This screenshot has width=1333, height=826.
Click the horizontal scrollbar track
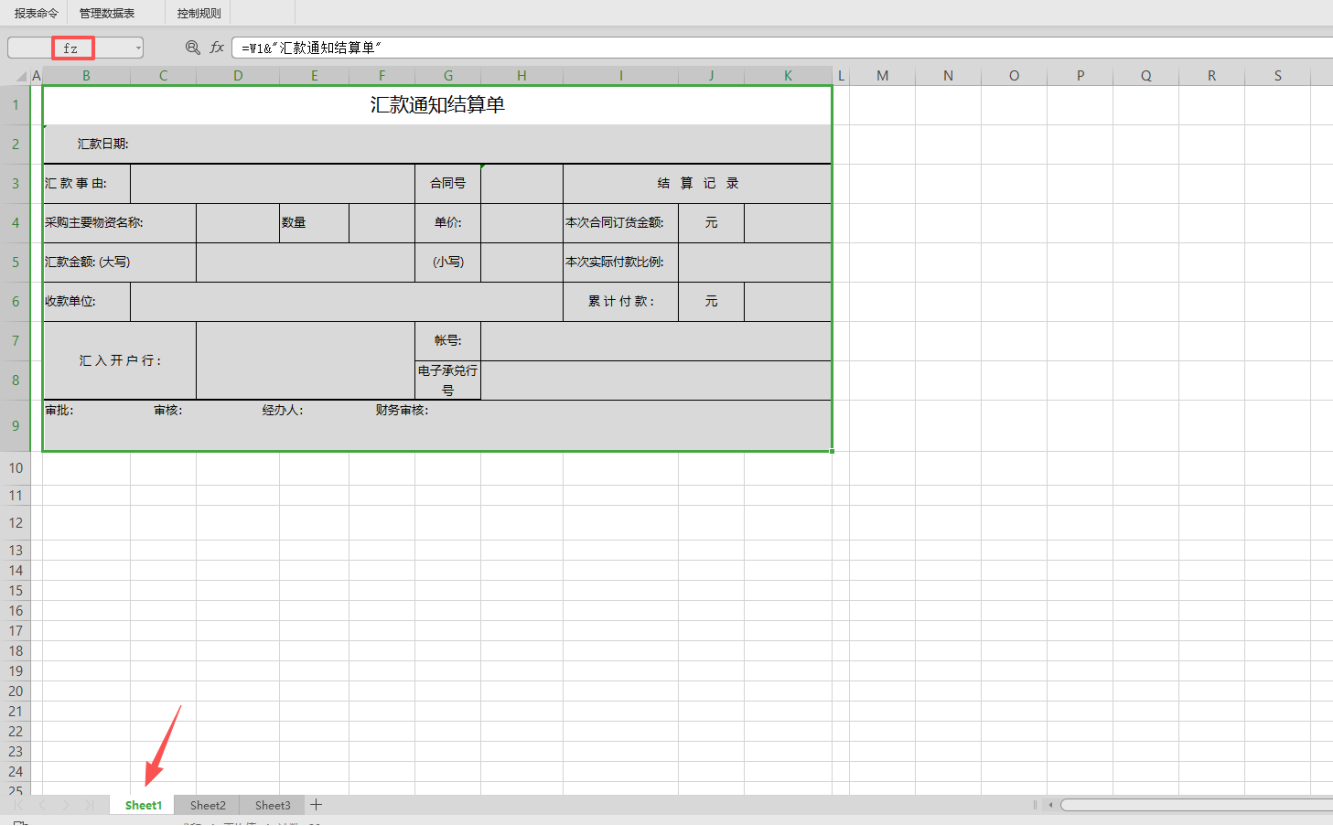coord(1200,805)
